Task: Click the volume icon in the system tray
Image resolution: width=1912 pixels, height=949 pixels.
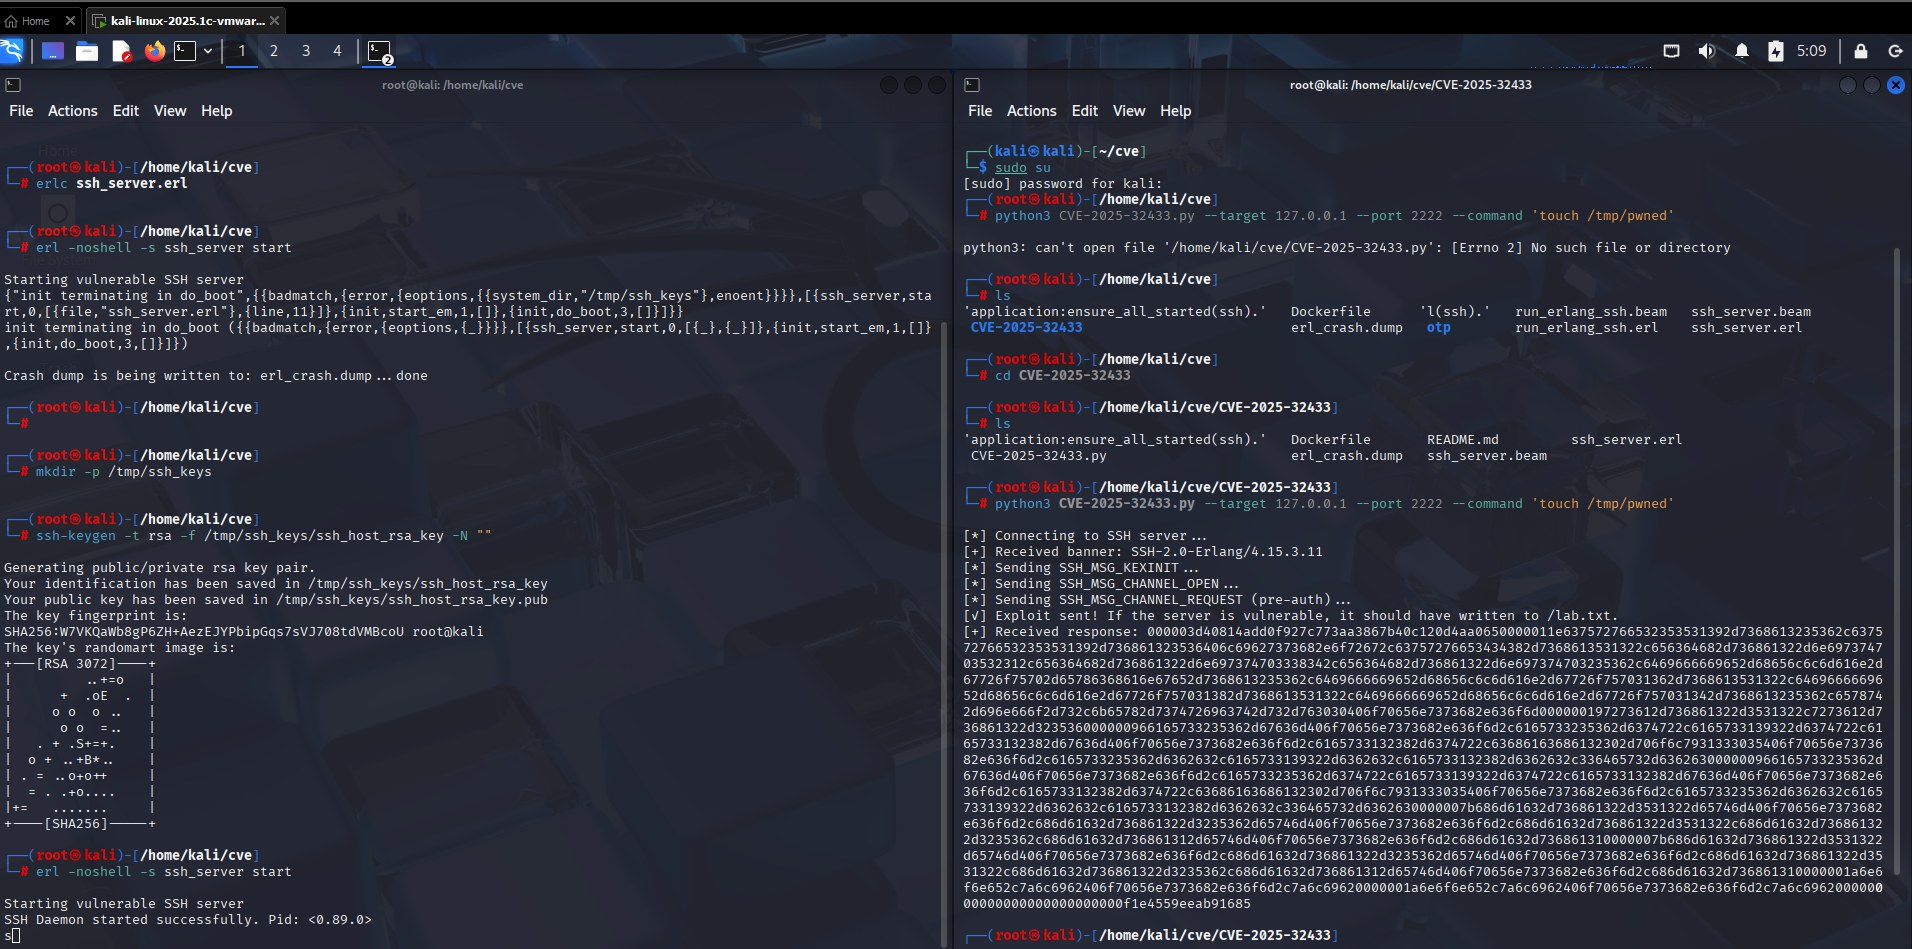Action: click(x=1706, y=50)
